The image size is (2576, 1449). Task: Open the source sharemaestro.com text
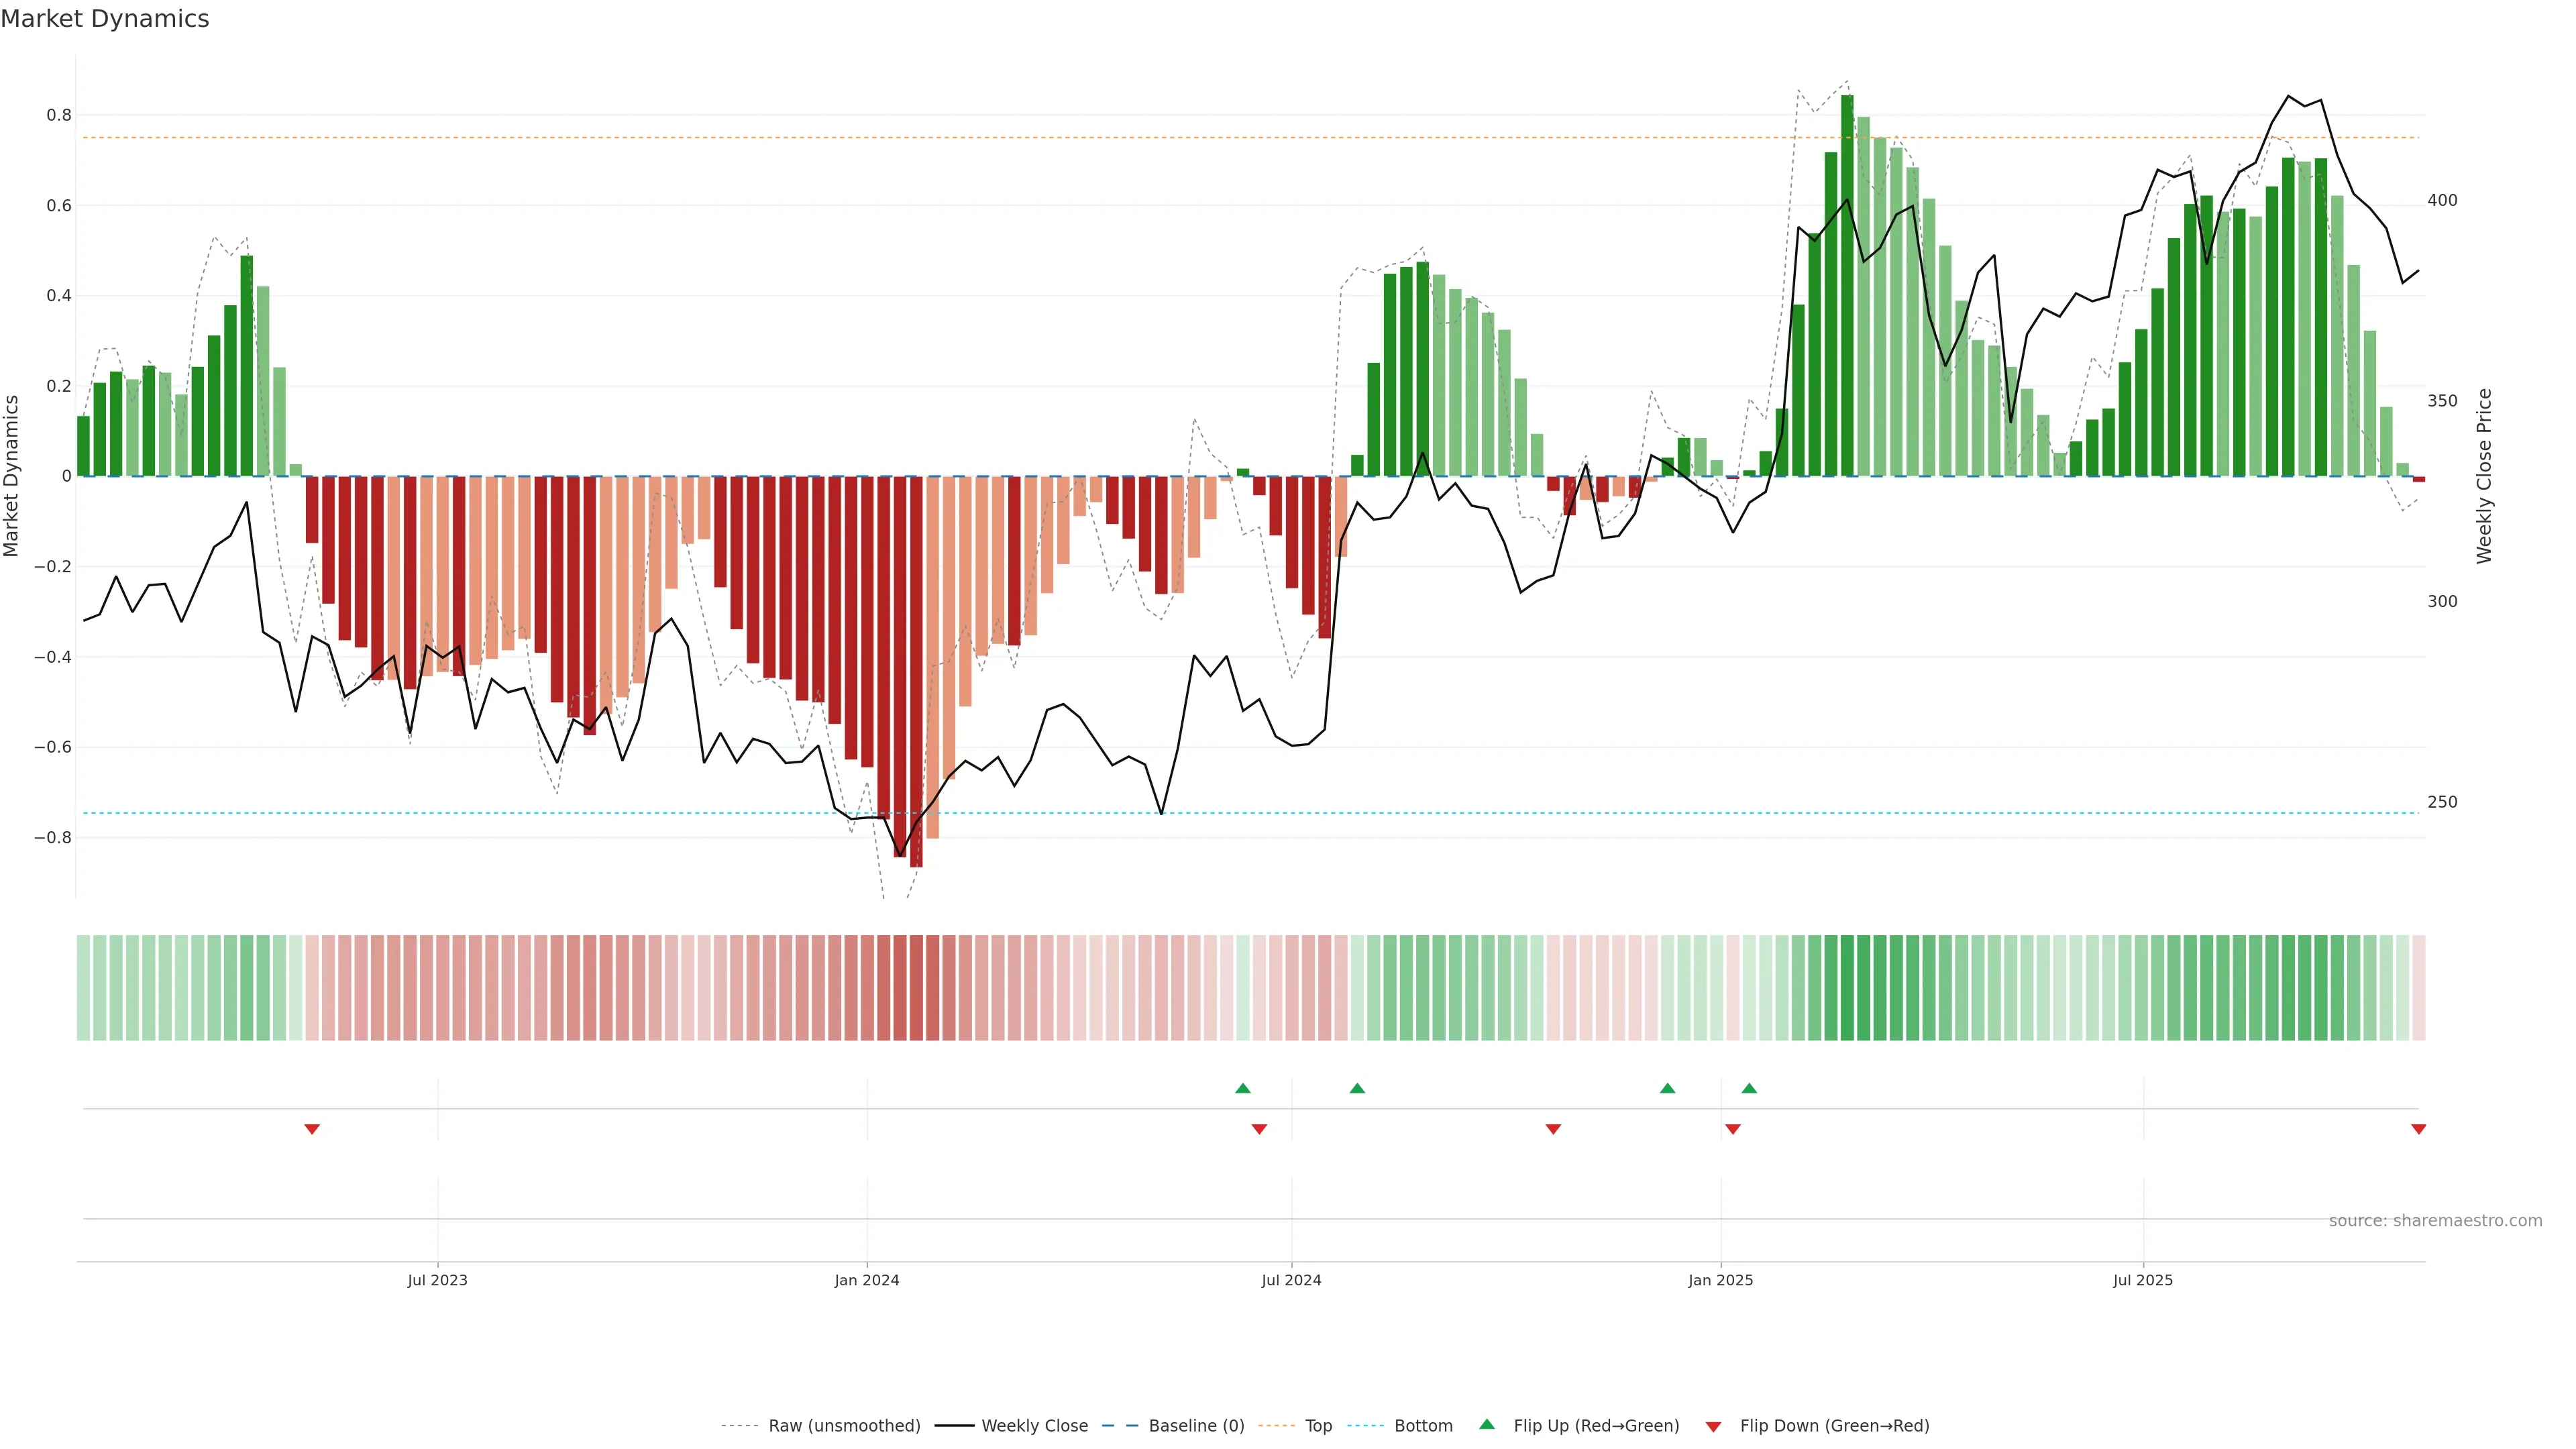2435,1221
